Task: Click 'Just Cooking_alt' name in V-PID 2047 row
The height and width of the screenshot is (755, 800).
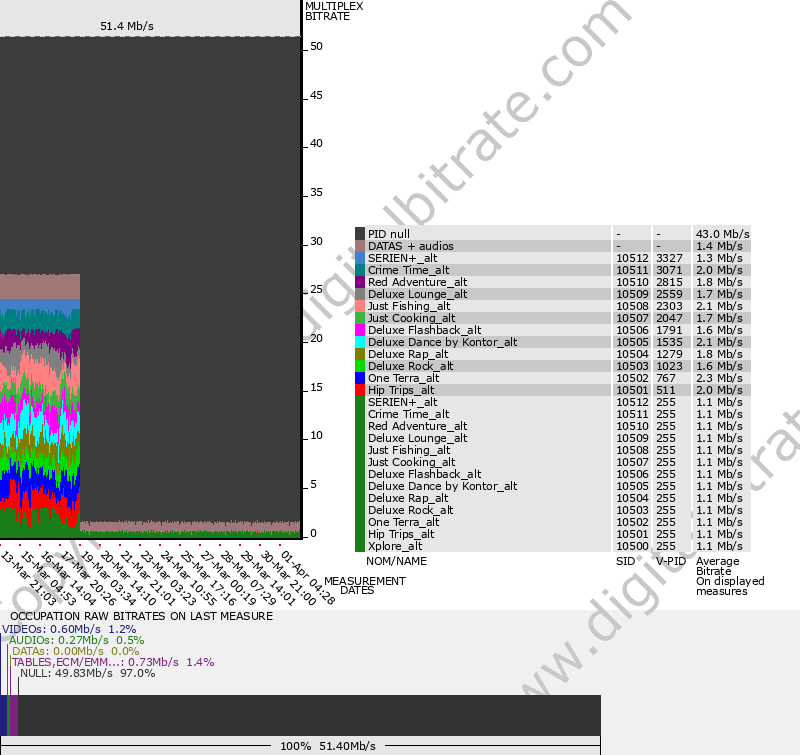Action: coord(412,318)
